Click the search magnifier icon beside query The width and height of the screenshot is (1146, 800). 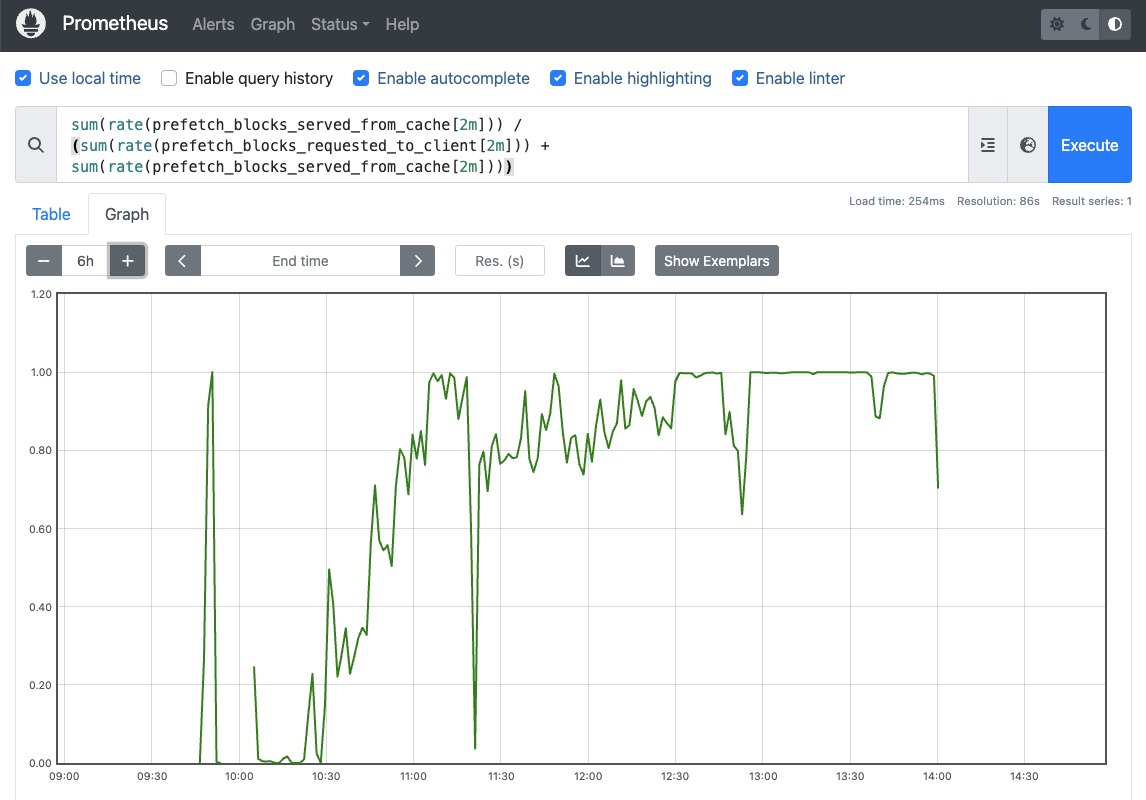(x=36, y=145)
